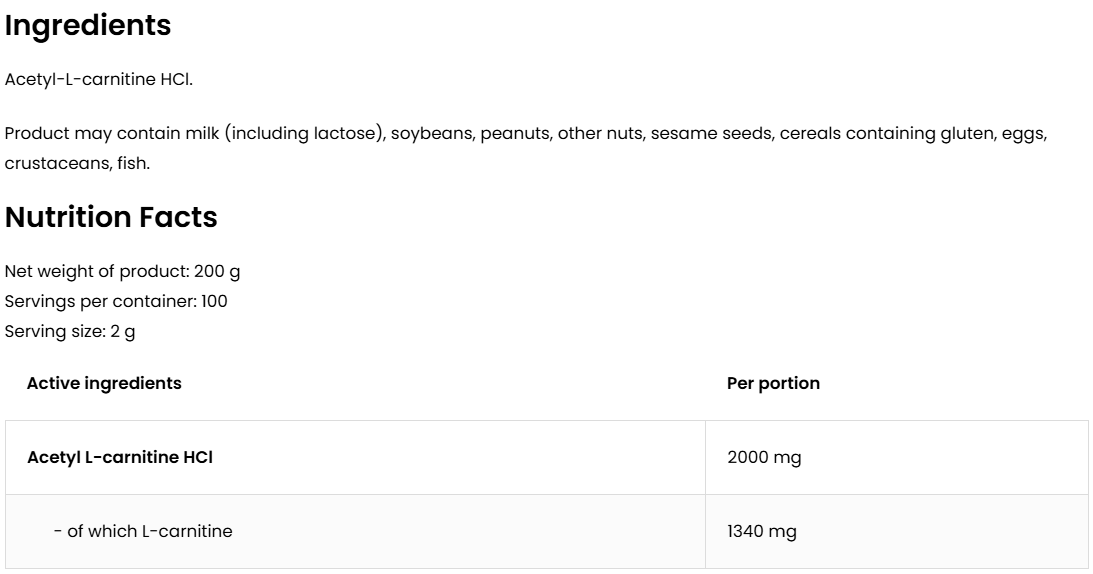The image size is (1093, 574).
Task: Click the Serving size 2 g line
Action: coord(70,331)
